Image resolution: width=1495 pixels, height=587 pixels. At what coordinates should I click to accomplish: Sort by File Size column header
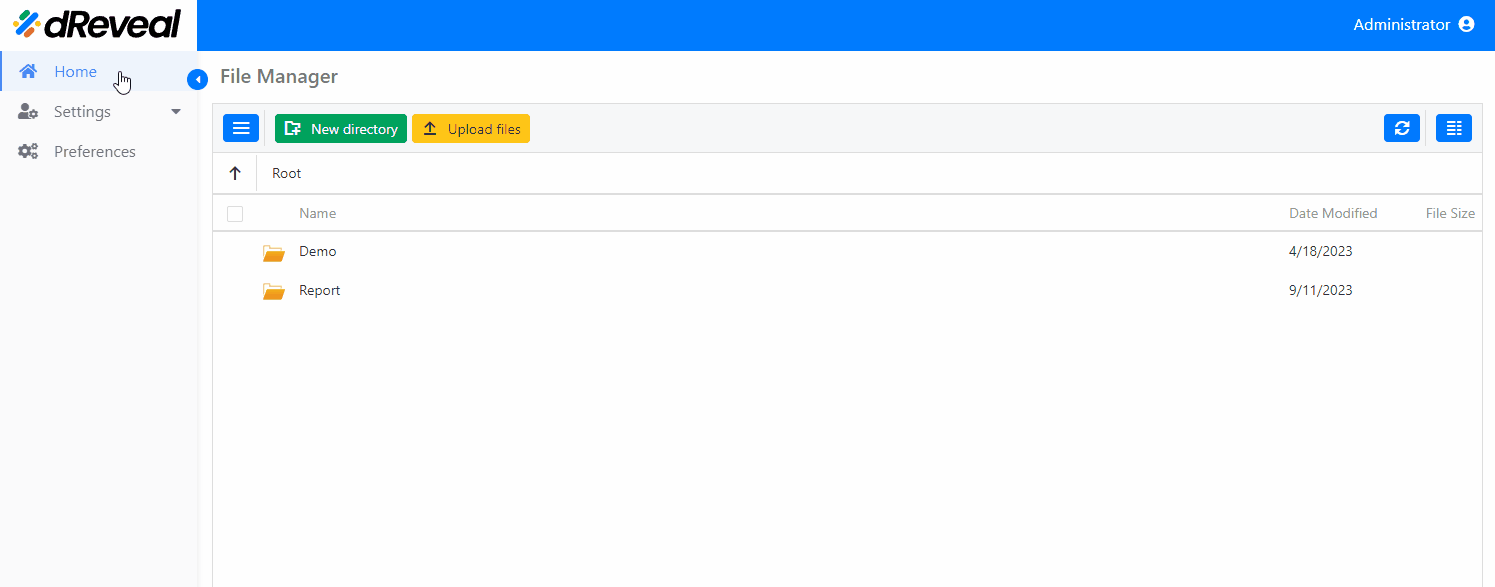coord(1450,213)
